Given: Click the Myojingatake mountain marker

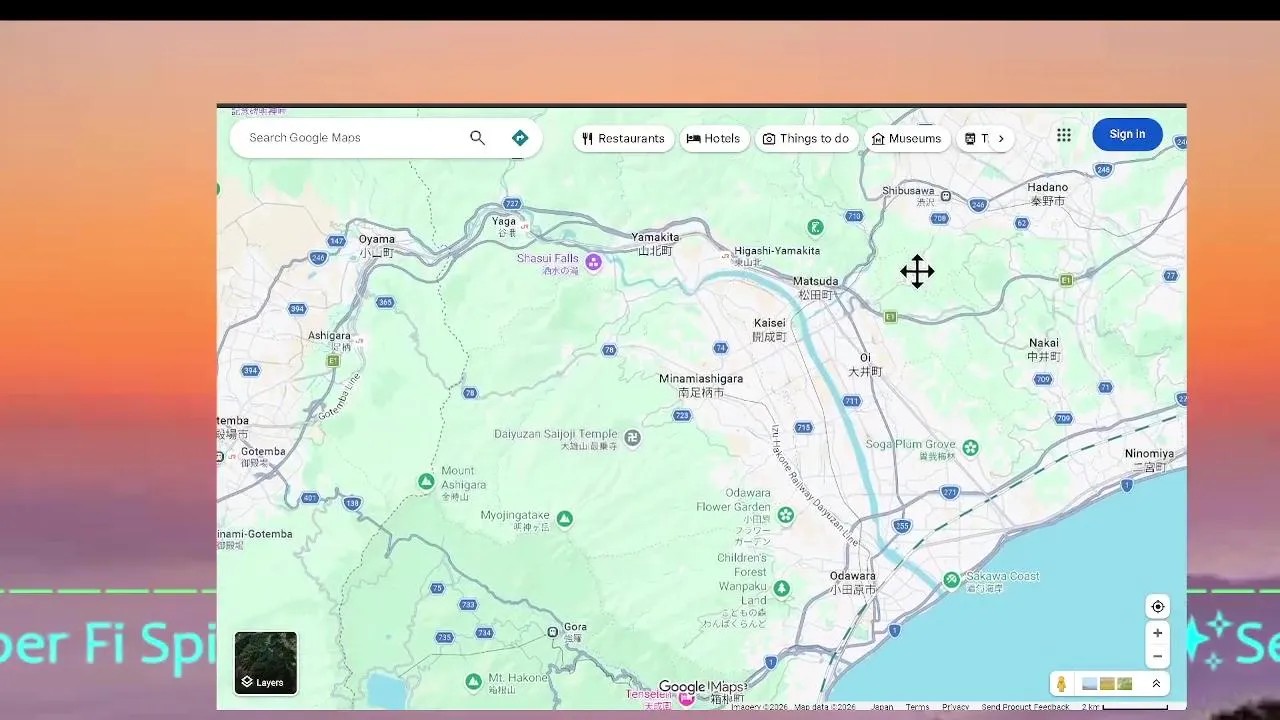Looking at the screenshot, I should [x=565, y=518].
